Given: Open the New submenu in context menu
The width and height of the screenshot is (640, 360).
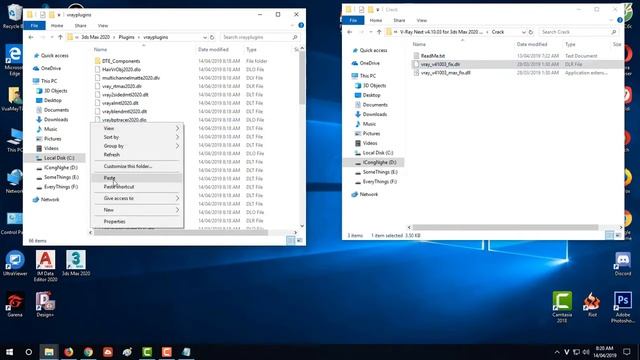Looking at the screenshot, I should tap(137, 210).
